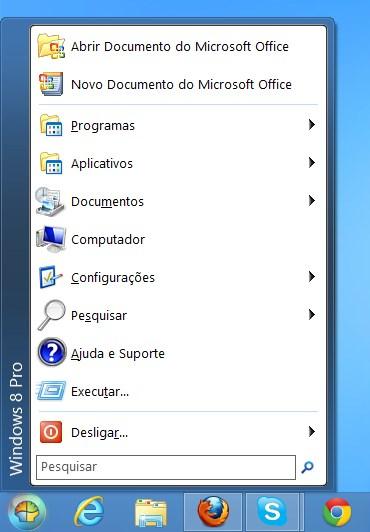Launch Google Chrome from the taskbar
This screenshot has height=532, width=370.
pos(337,512)
